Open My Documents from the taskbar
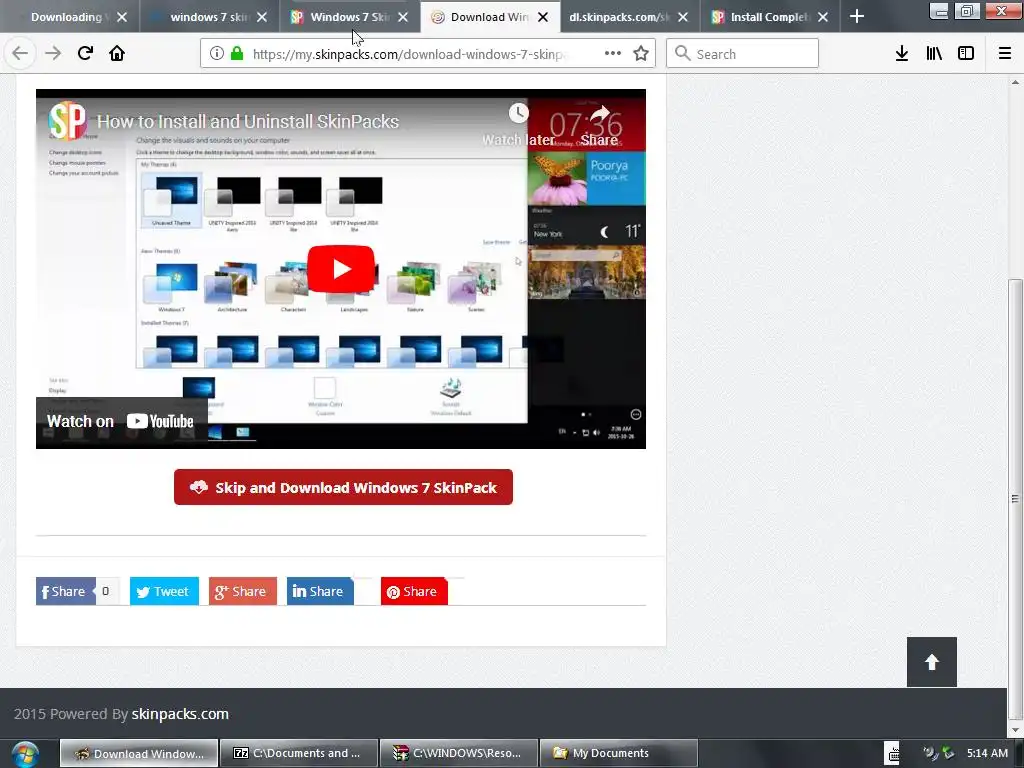 (619, 753)
